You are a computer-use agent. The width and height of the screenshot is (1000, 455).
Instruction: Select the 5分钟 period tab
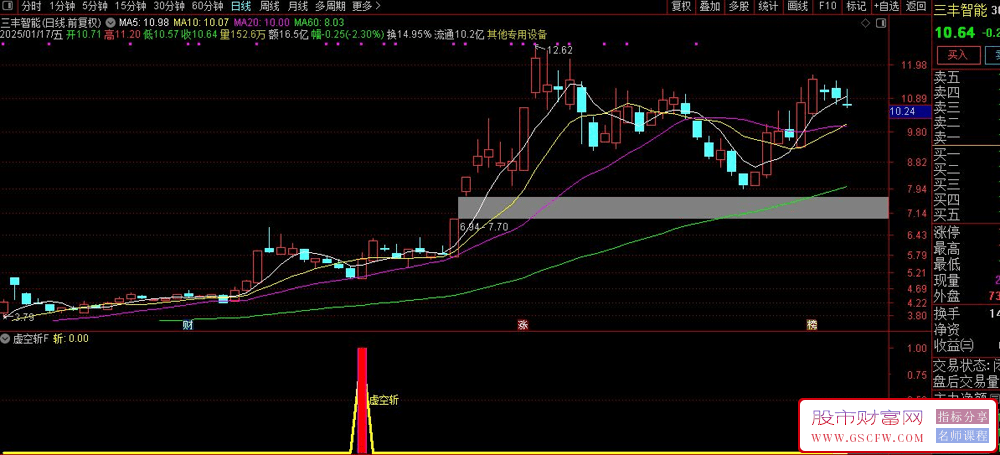tap(96, 6)
